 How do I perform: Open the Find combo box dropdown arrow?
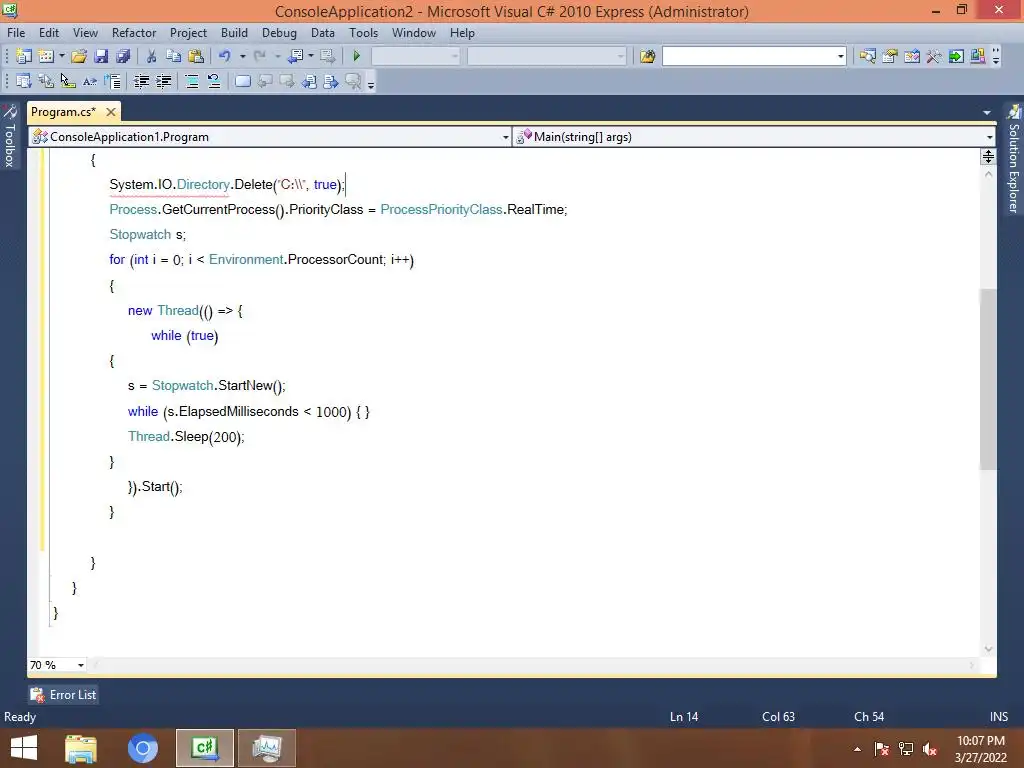(840, 56)
